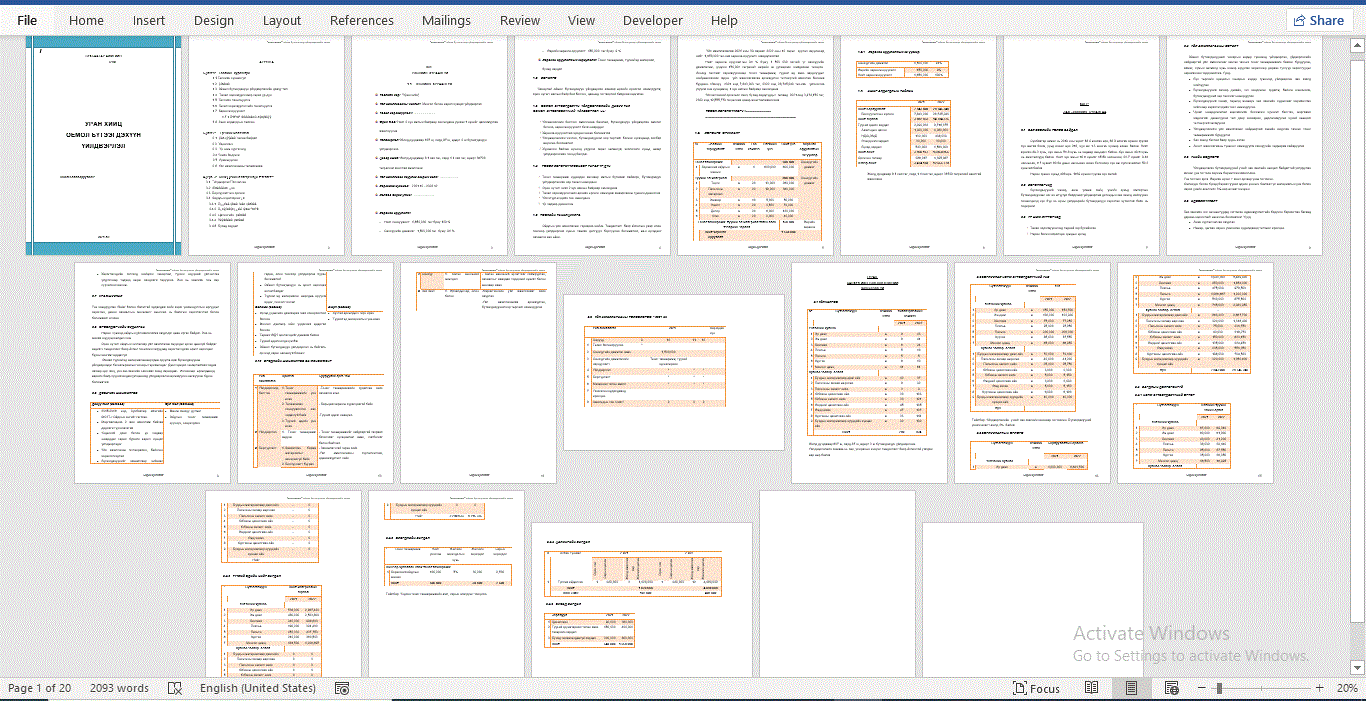
Task: Open the Insert ribbon tab
Action: tap(149, 20)
